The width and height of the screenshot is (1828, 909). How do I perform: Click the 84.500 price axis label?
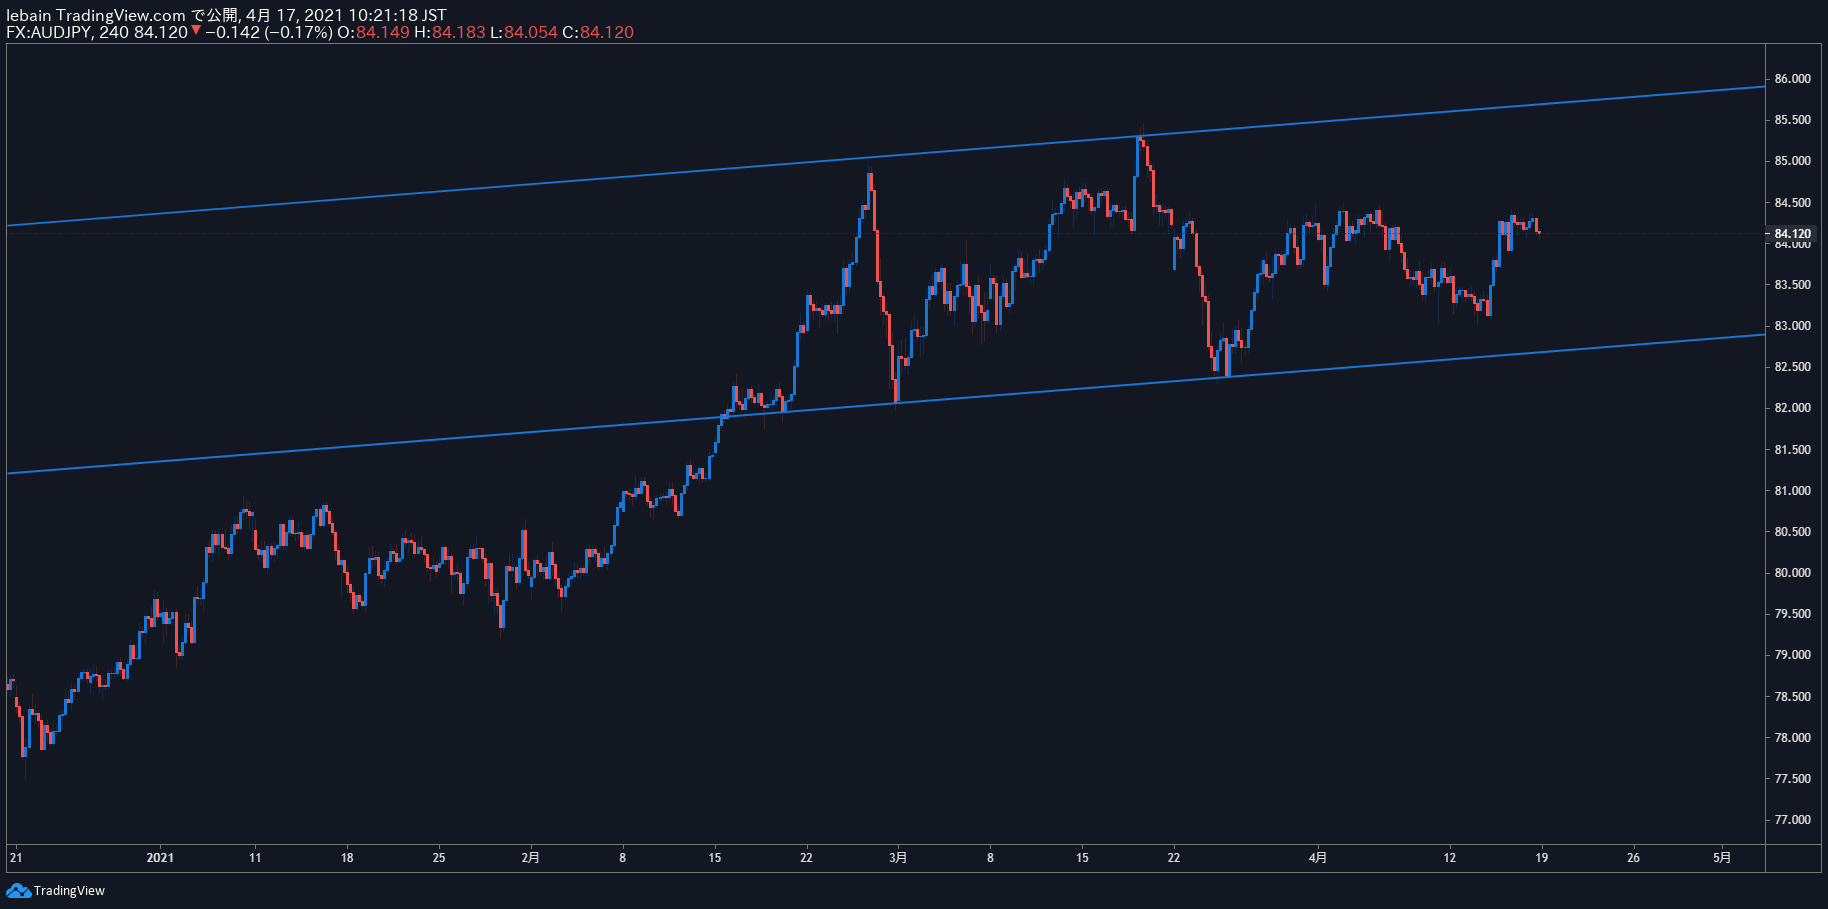click(1792, 203)
